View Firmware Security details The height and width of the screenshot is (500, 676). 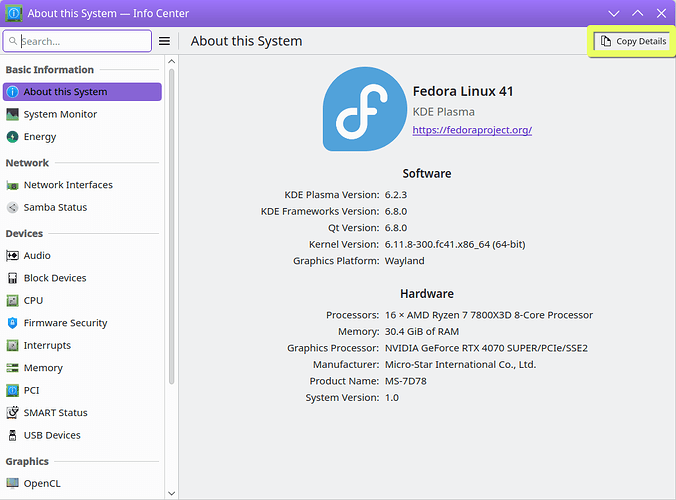(x=82, y=323)
